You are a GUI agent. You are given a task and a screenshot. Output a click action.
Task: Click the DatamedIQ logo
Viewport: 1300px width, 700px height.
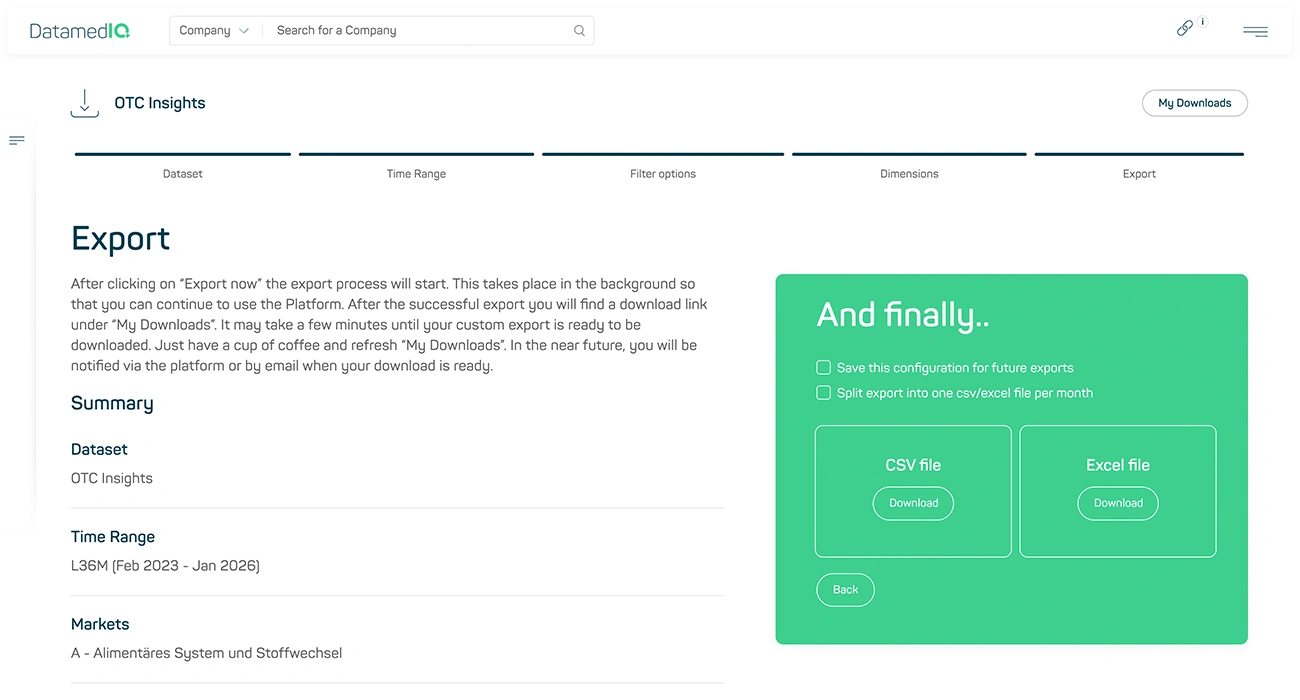pyautogui.click(x=79, y=30)
